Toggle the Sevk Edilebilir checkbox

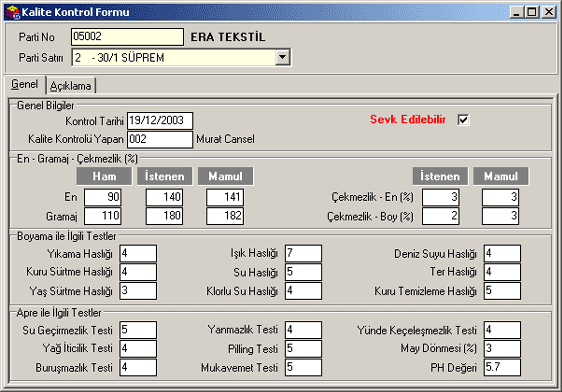[463, 120]
